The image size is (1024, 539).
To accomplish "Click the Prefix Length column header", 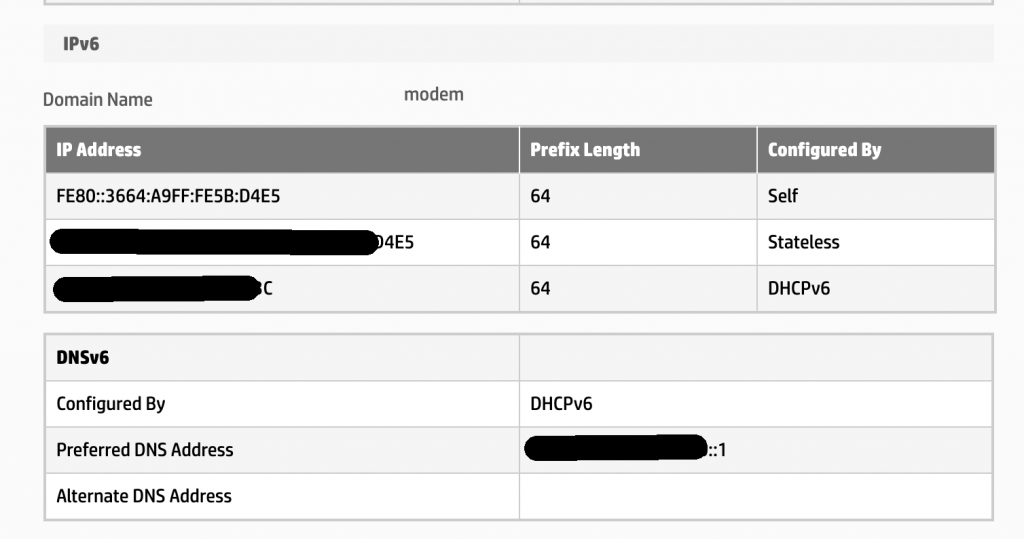I will [585, 150].
